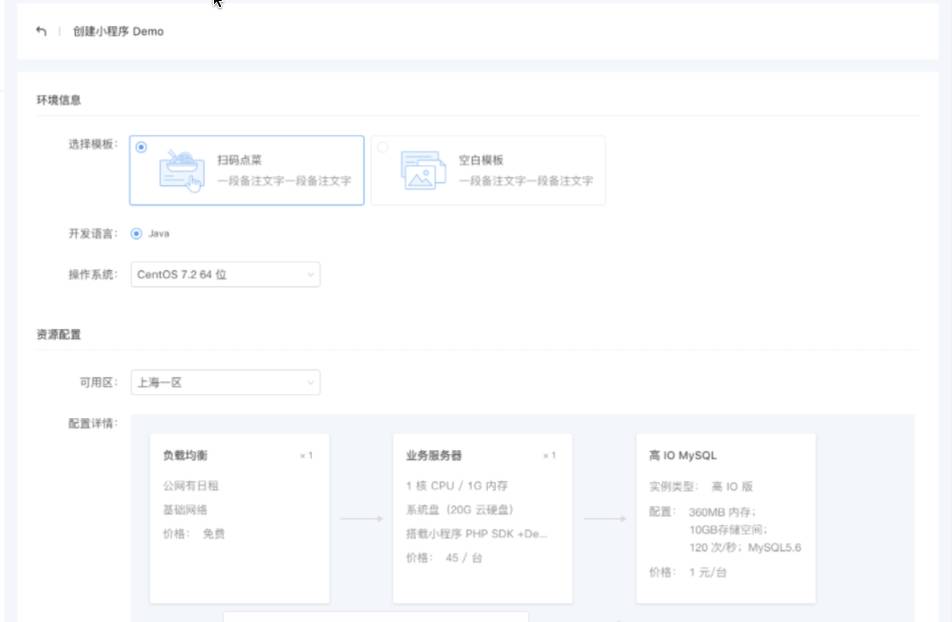Image resolution: width=952 pixels, height=622 pixels.
Task: Click the 配置详情 field label
Action: 93,423
